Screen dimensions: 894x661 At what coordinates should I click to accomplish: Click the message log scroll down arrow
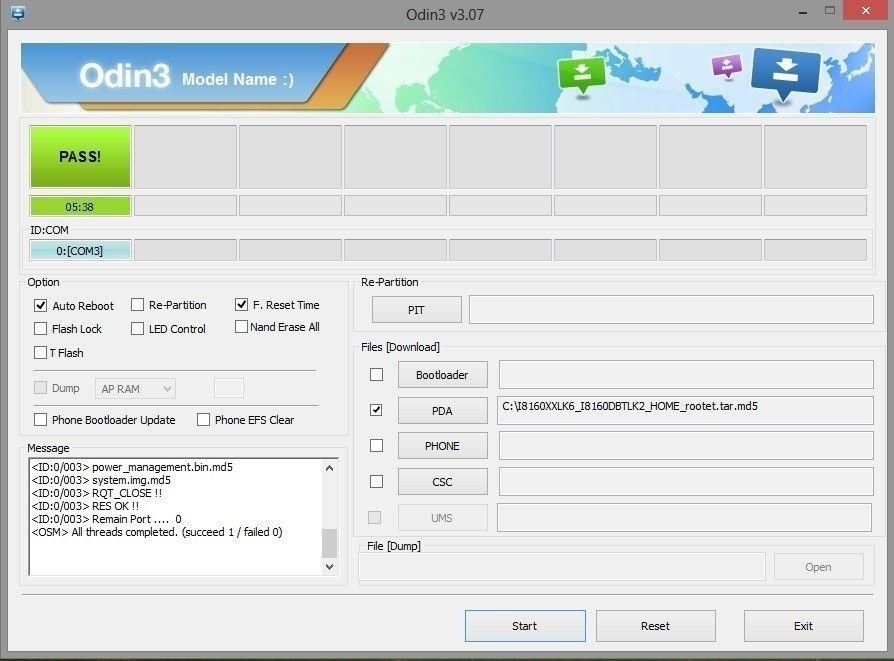point(330,566)
